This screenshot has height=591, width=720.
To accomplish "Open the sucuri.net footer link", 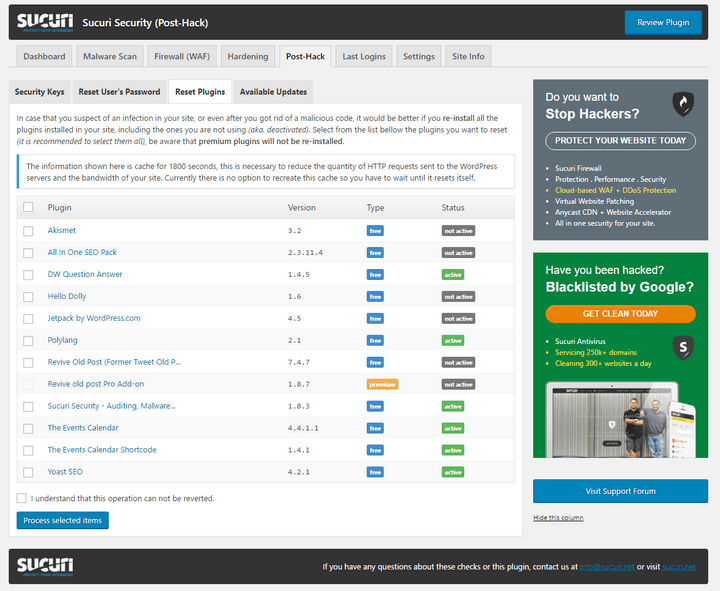I will [679, 567].
